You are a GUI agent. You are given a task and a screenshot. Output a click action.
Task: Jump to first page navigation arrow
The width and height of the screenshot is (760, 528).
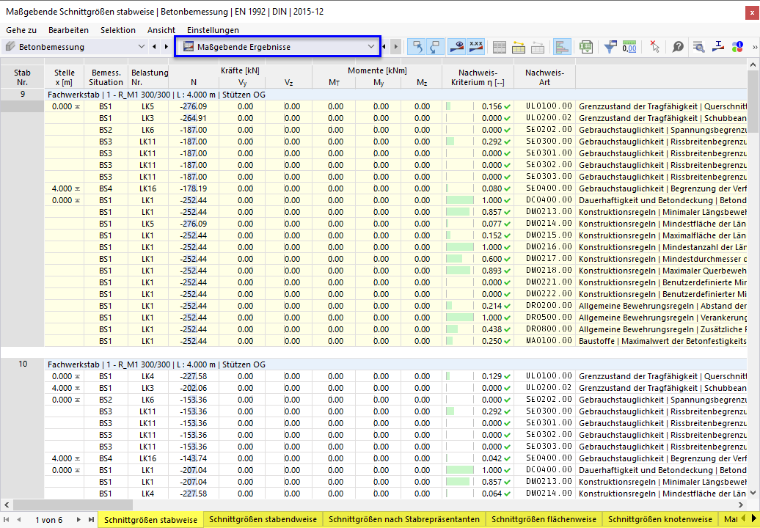pyautogui.click(x=7, y=519)
